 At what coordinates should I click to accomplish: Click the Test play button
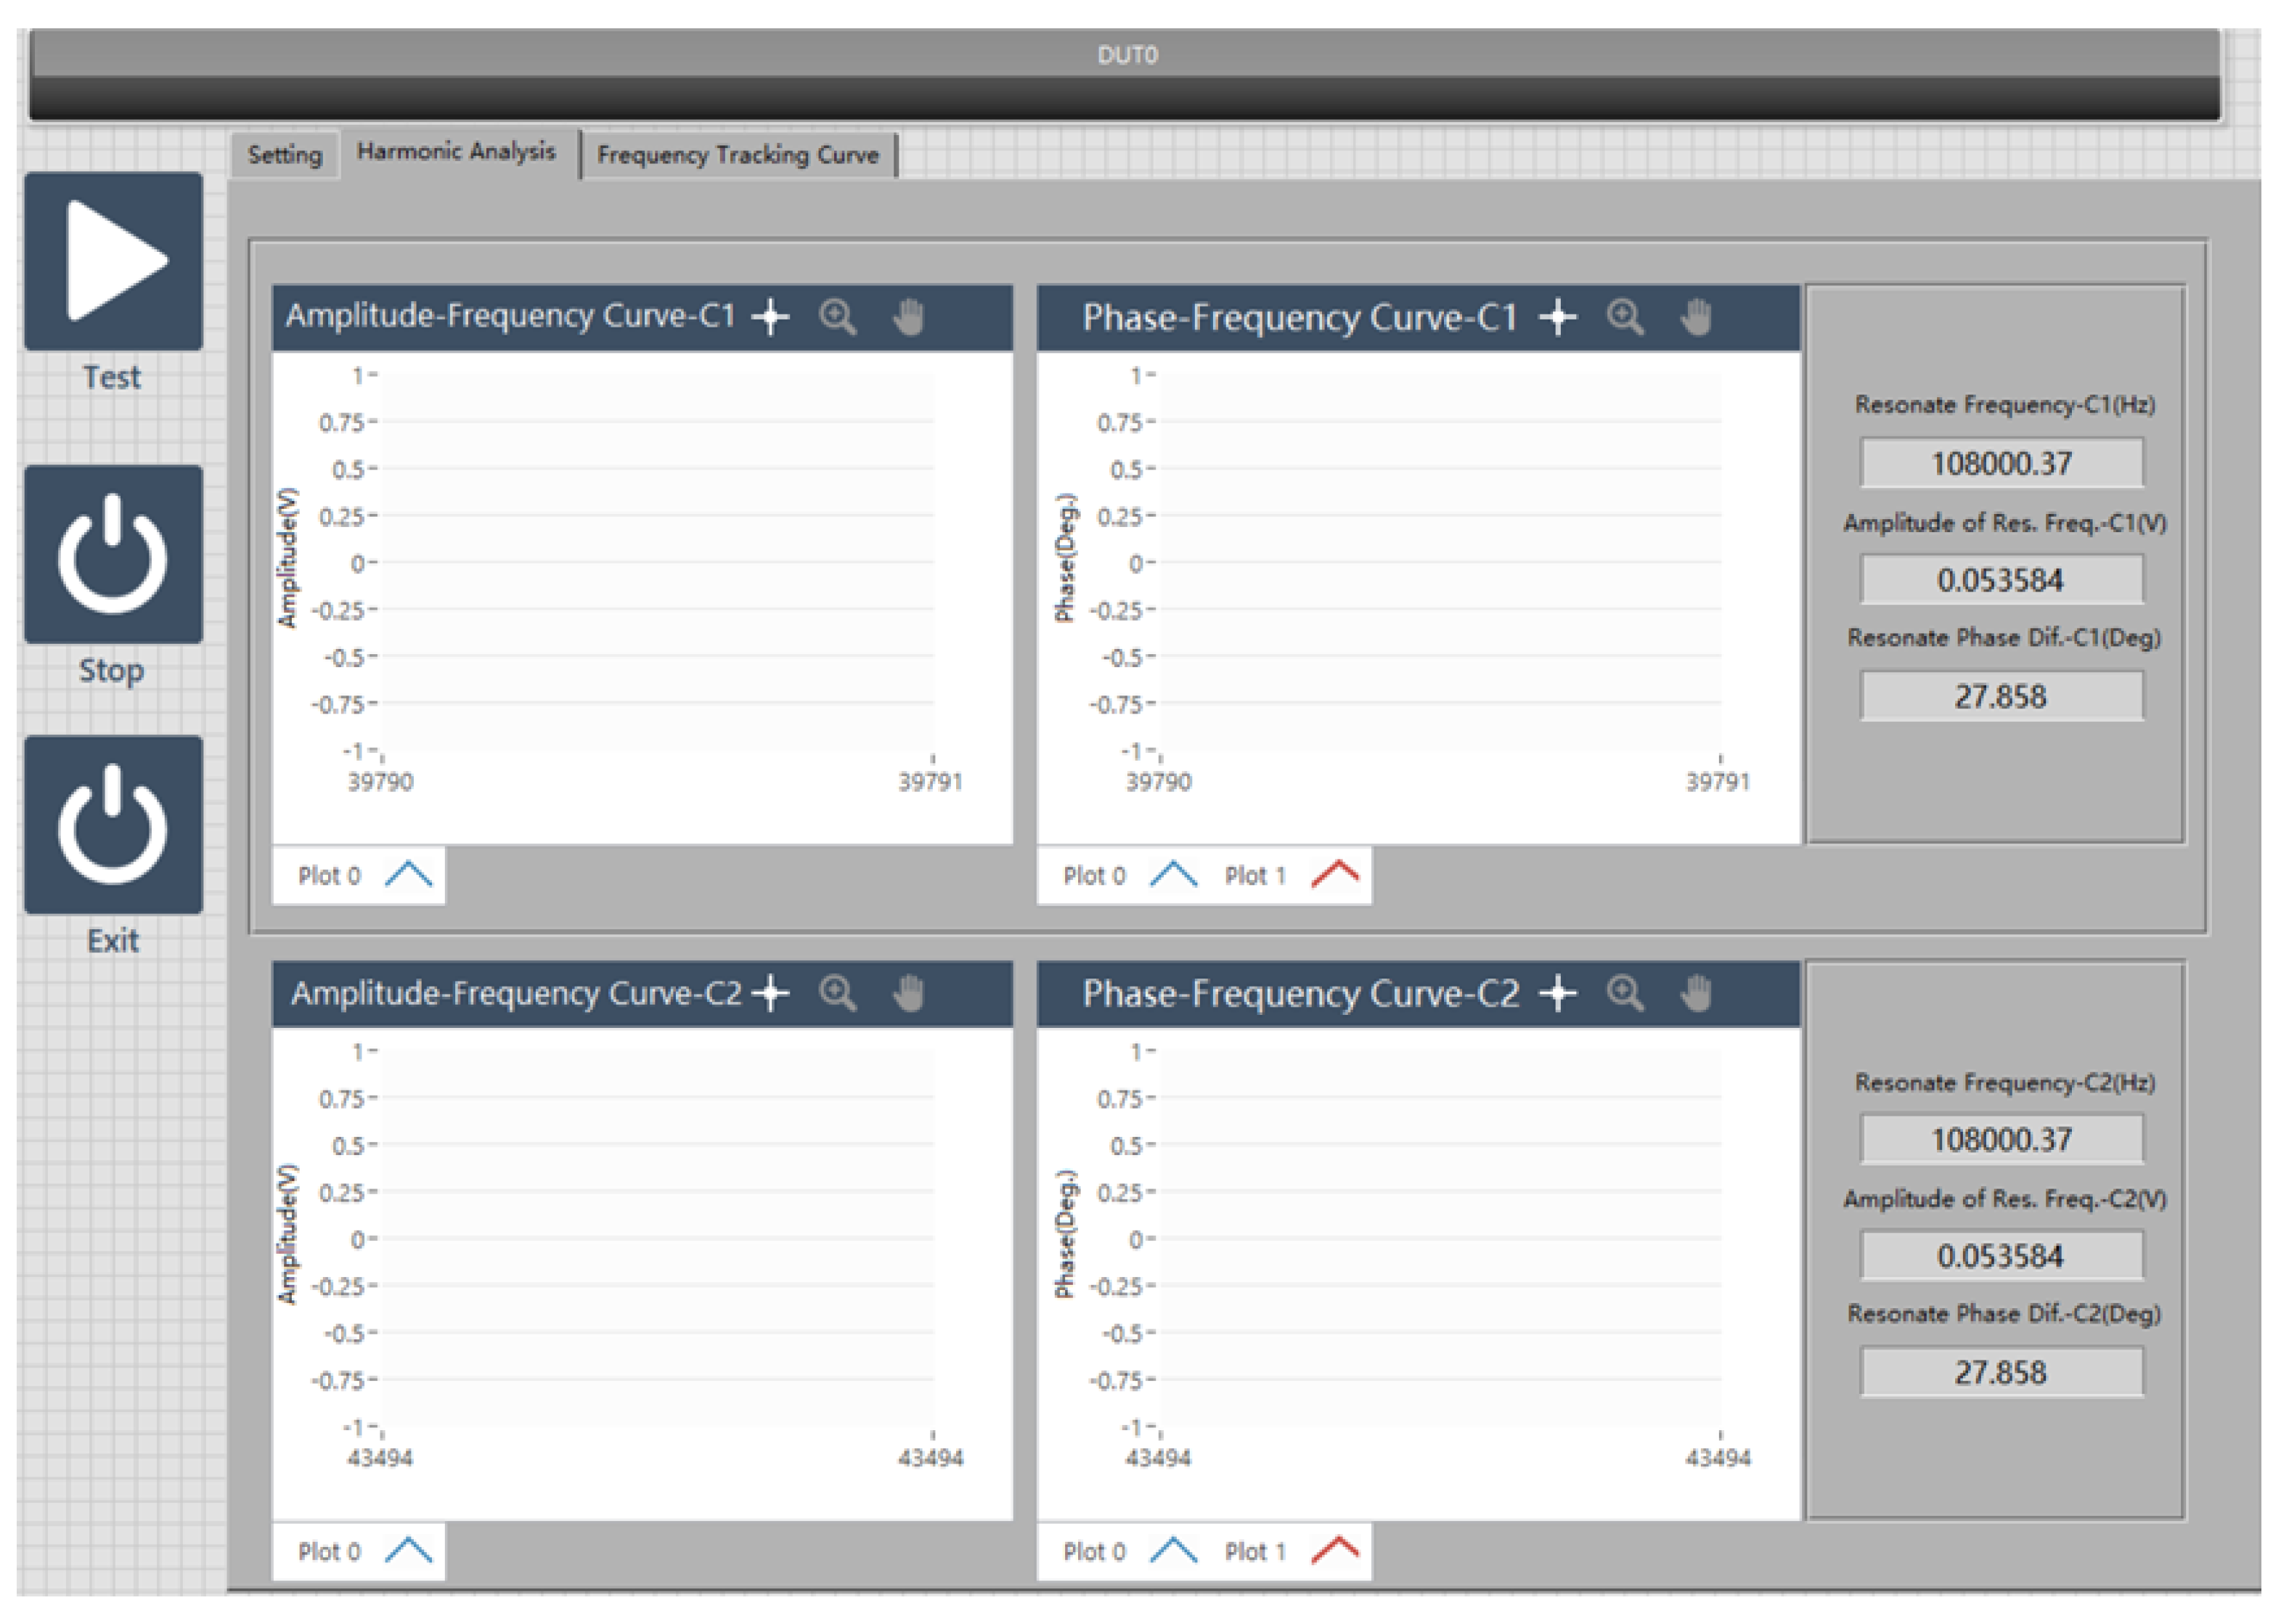(x=113, y=261)
